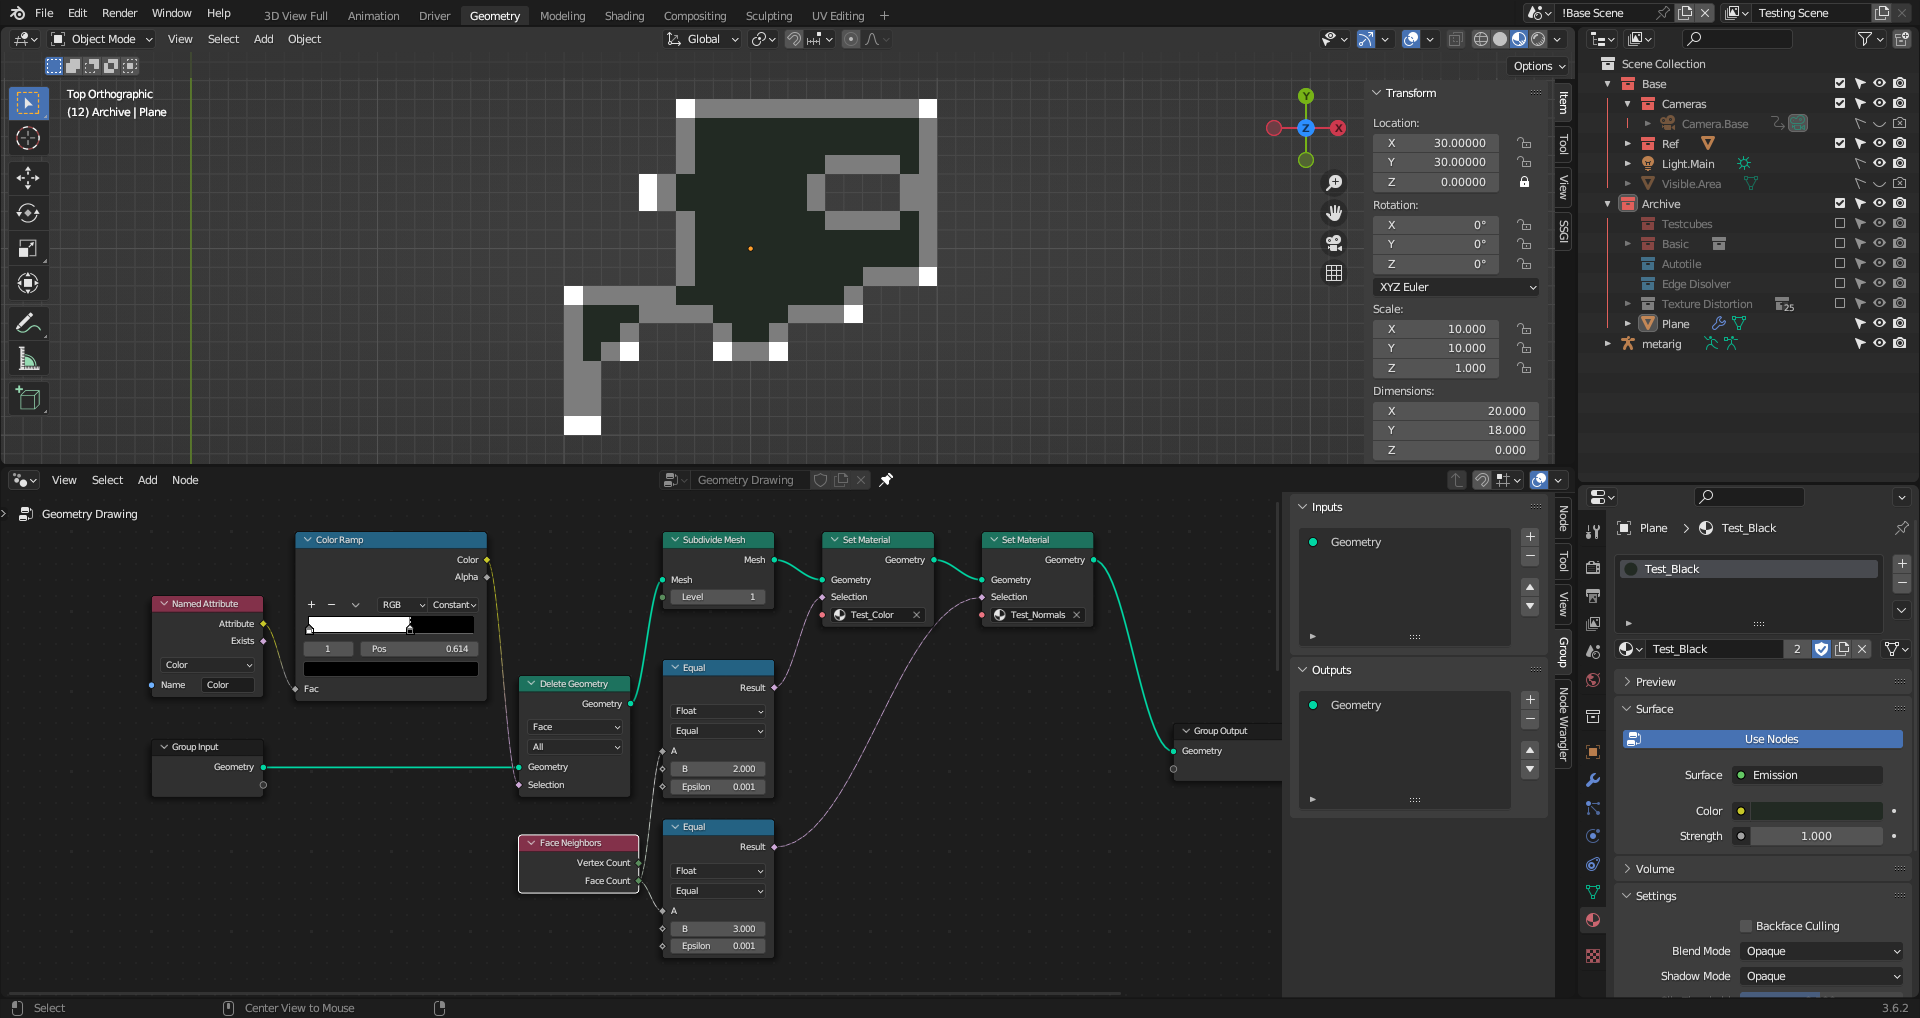
Task: Switch to the UV Editing workspace tab
Action: pyautogui.click(x=837, y=16)
